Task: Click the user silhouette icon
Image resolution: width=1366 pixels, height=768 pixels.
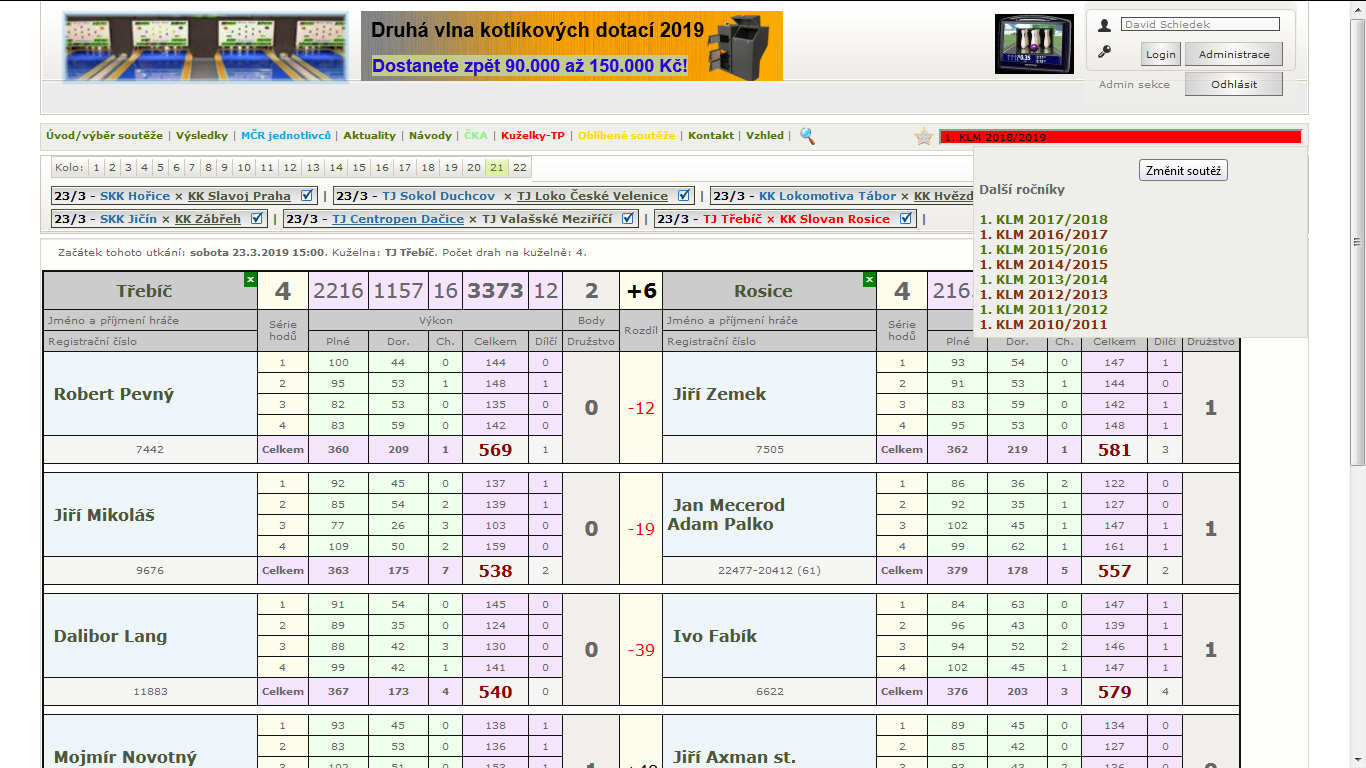Action: pos(1104,26)
